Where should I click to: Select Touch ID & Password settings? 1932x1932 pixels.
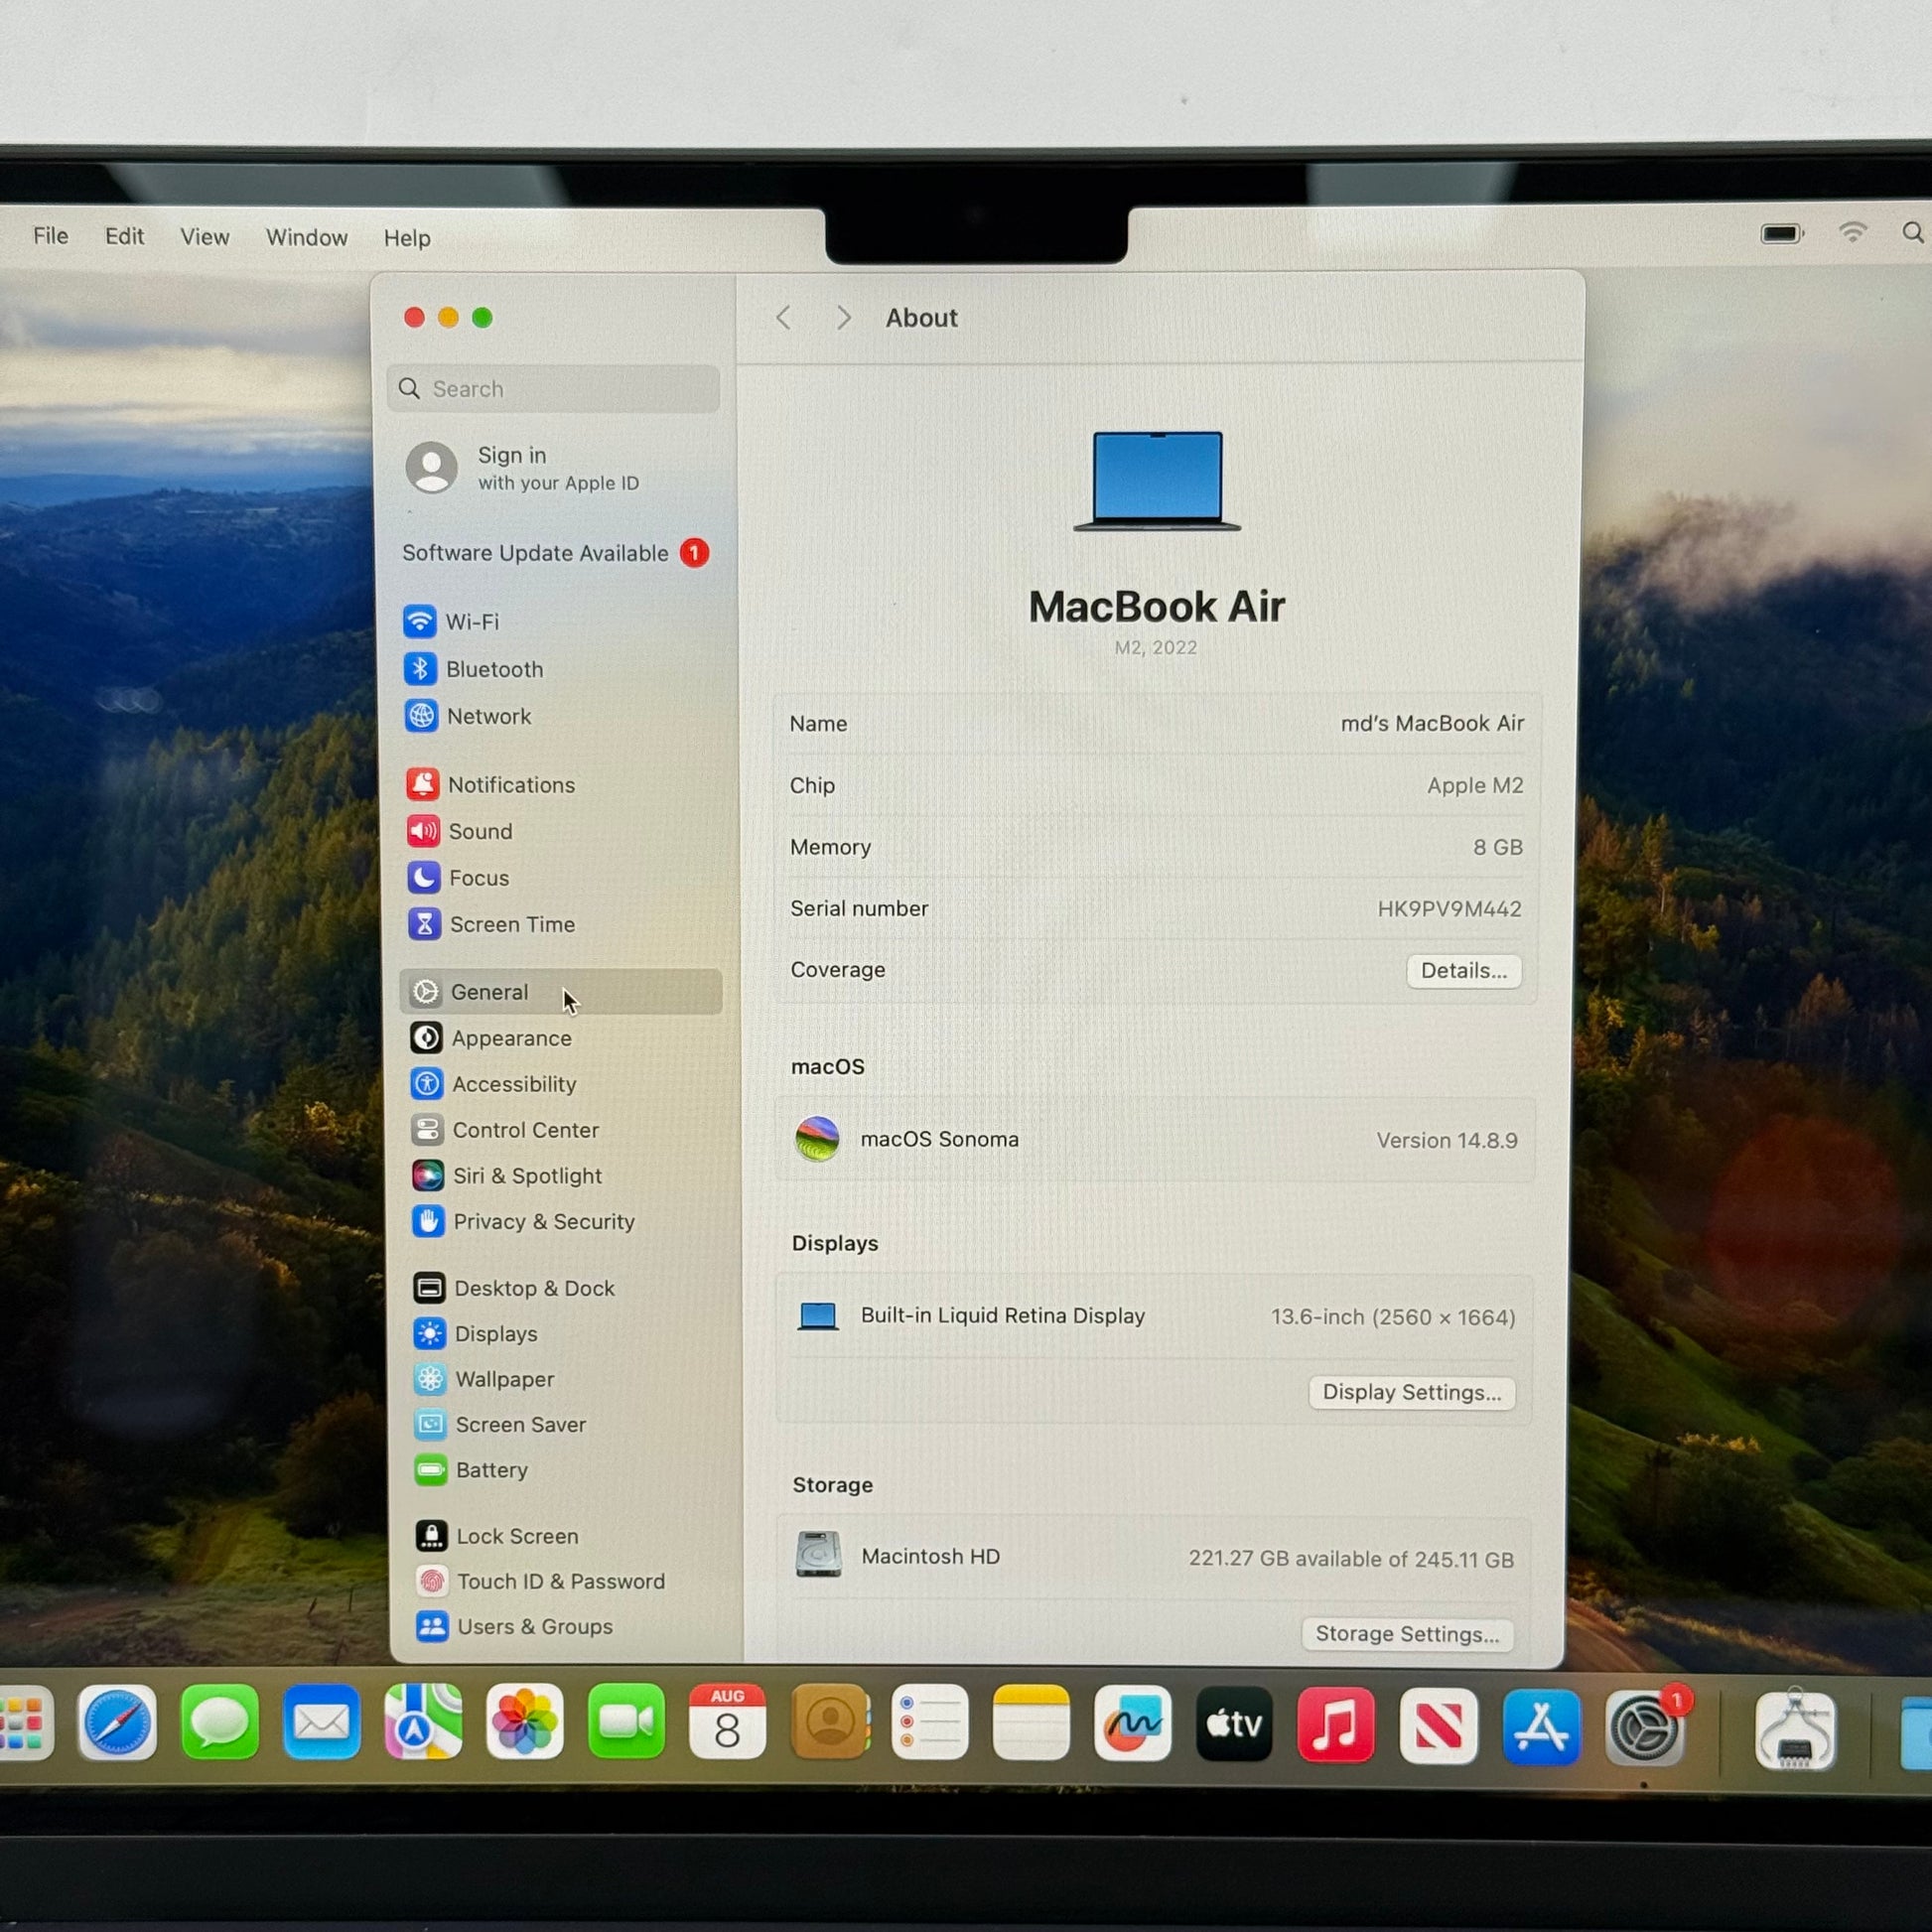click(x=542, y=1581)
